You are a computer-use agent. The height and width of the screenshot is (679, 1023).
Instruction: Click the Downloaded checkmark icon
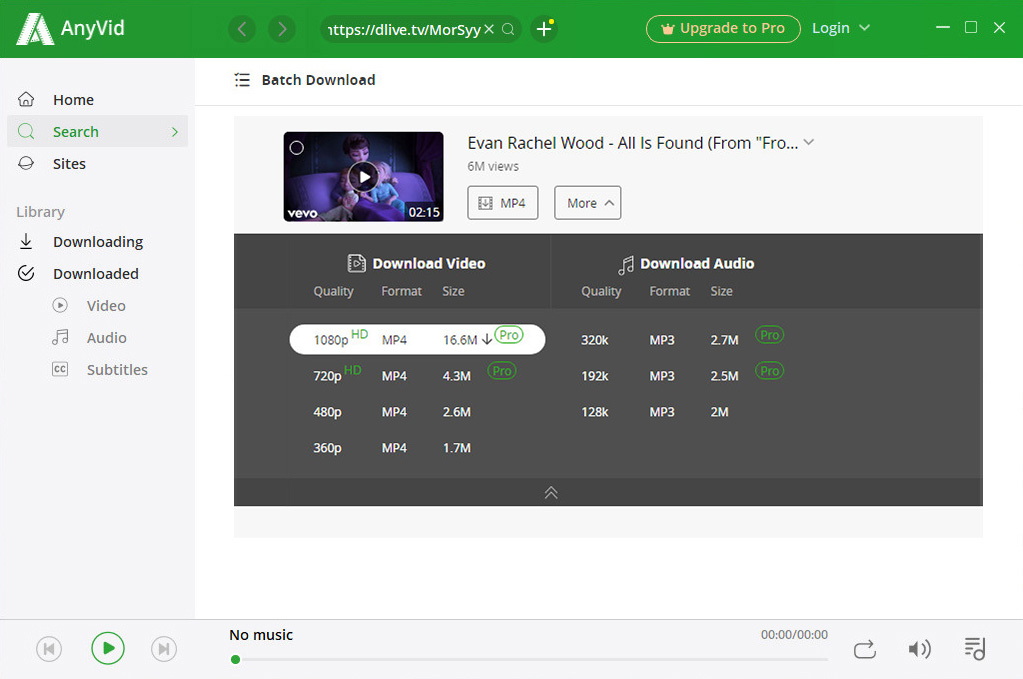26,273
